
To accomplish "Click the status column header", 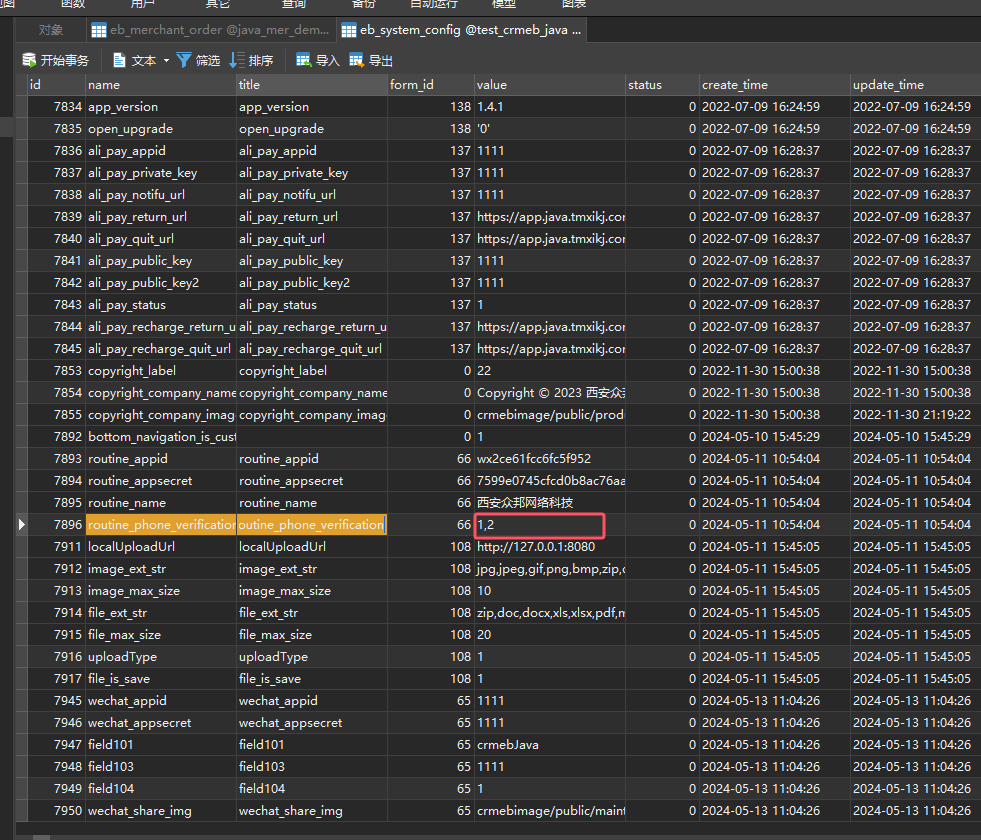I will (662, 84).
